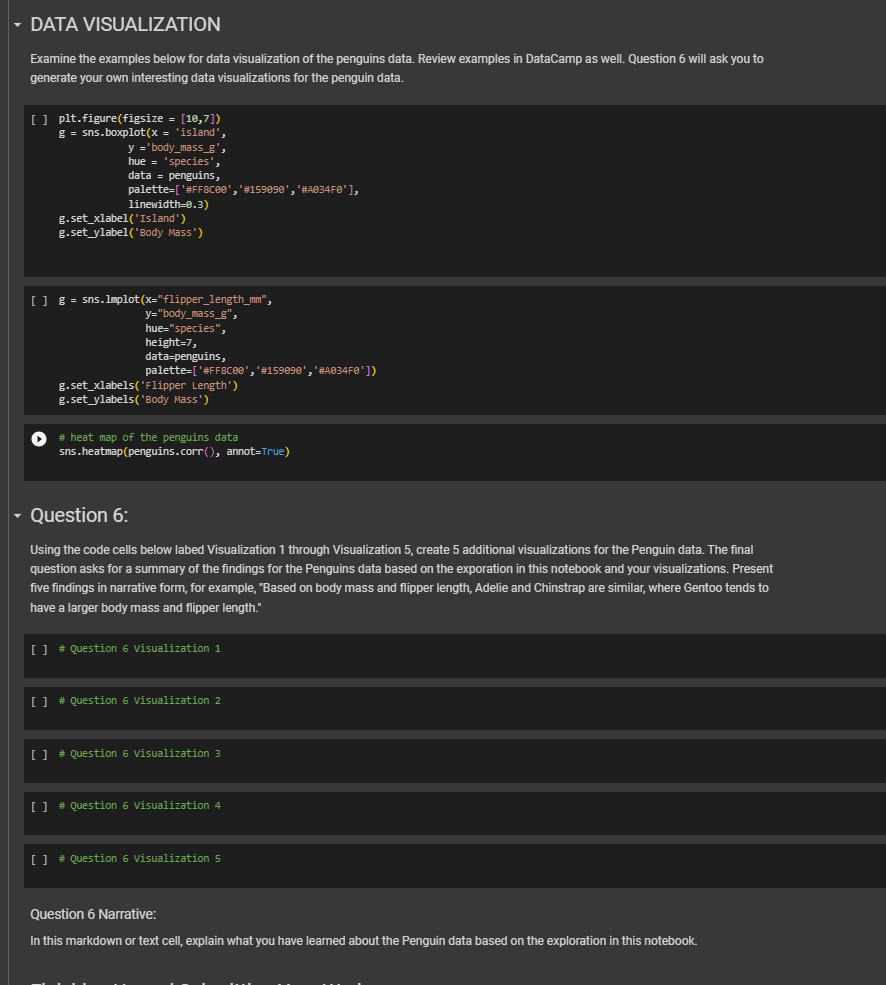Click g.set_ylabel('Body Mass') line
The height and width of the screenshot is (985, 886).
pyautogui.click(x=131, y=232)
